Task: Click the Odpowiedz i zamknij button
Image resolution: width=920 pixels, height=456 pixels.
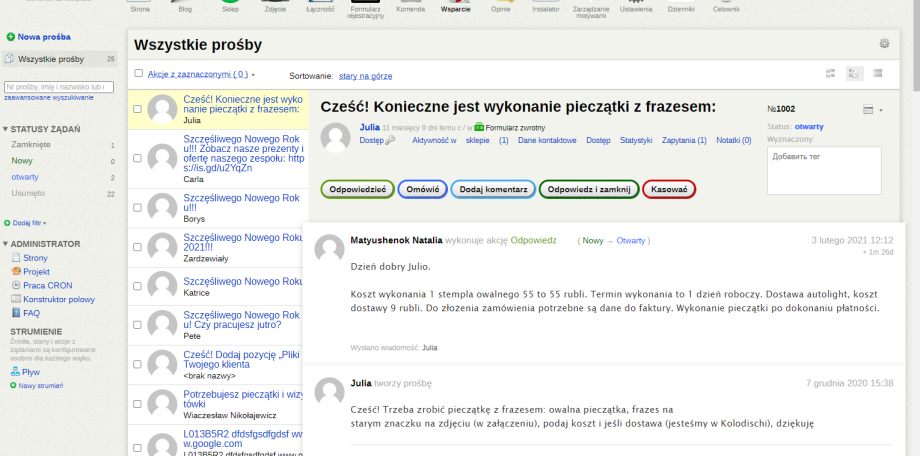Action: tap(588, 190)
